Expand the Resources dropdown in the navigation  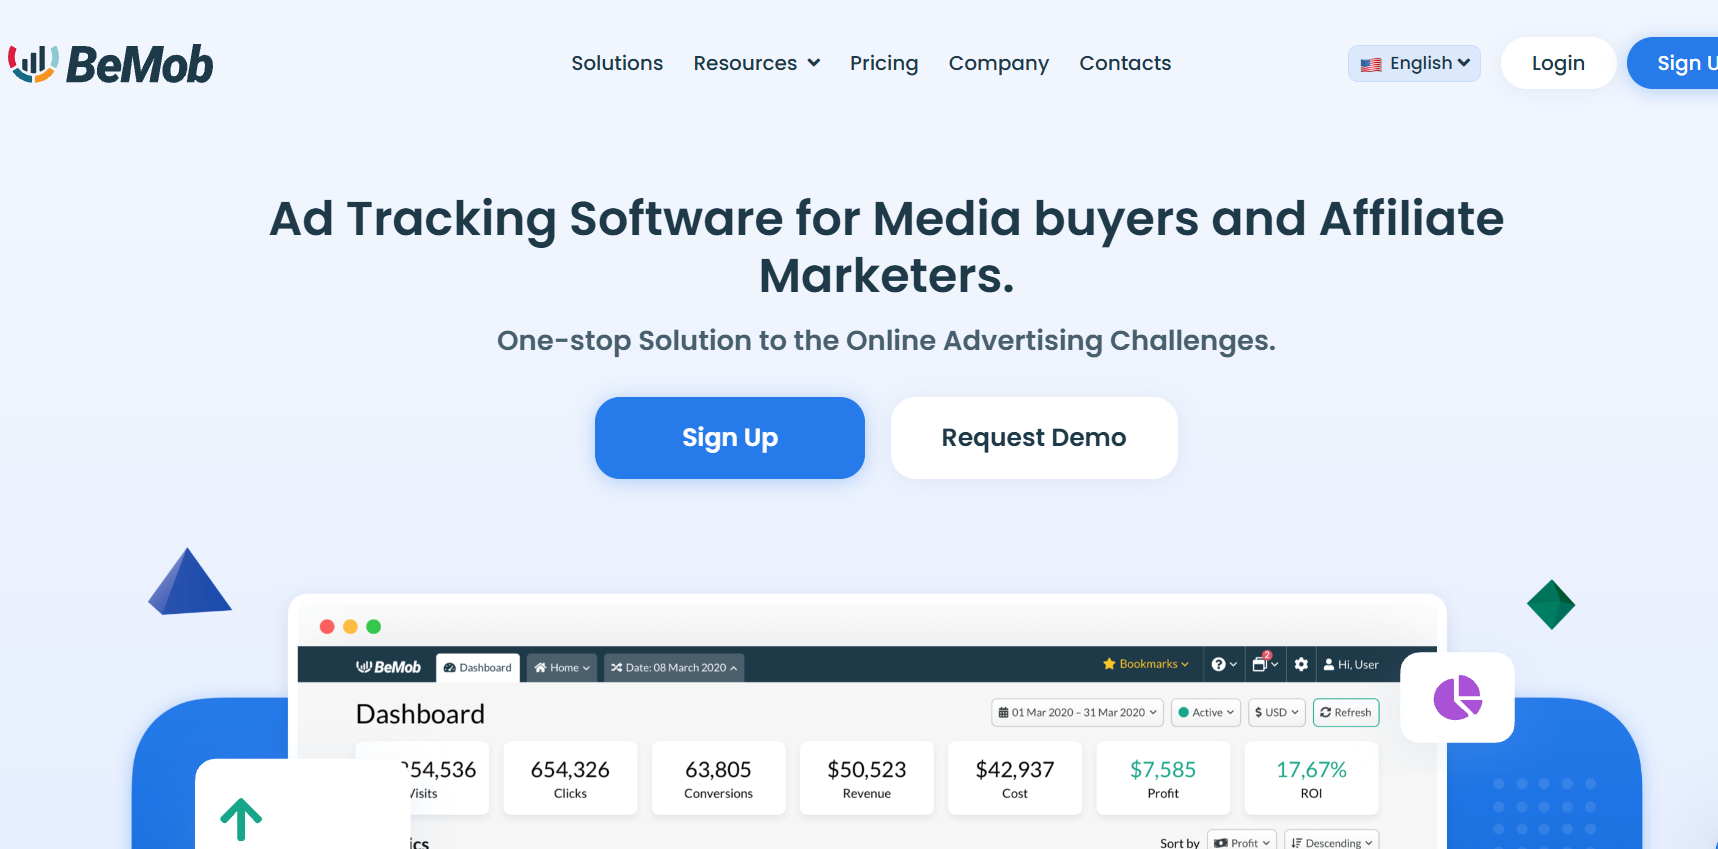[x=757, y=63]
